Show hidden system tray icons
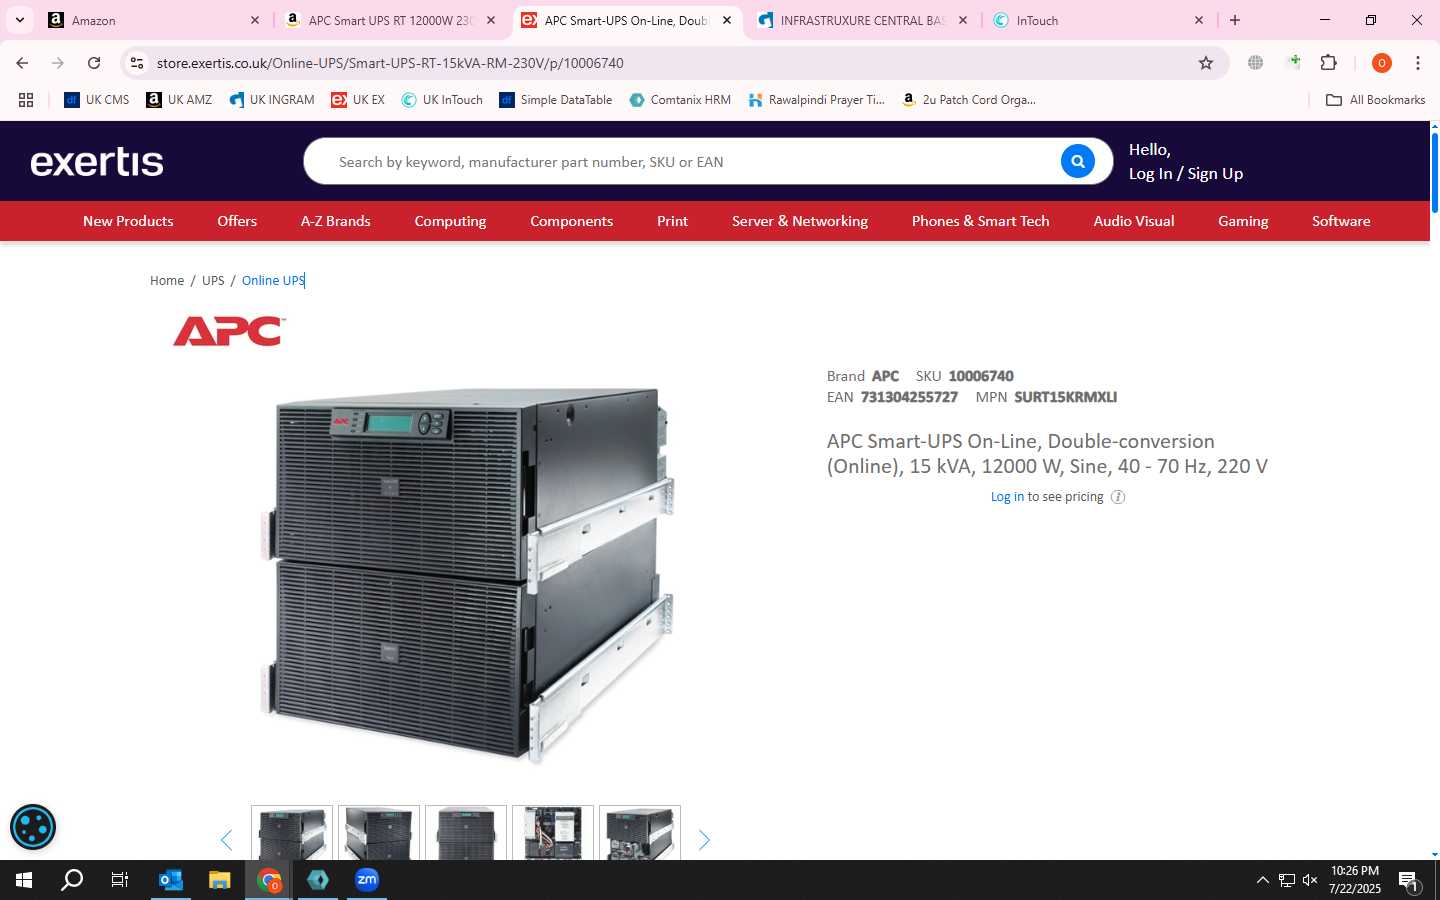This screenshot has height=900, width=1440. pyautogui.click(x=1262, y=880)
